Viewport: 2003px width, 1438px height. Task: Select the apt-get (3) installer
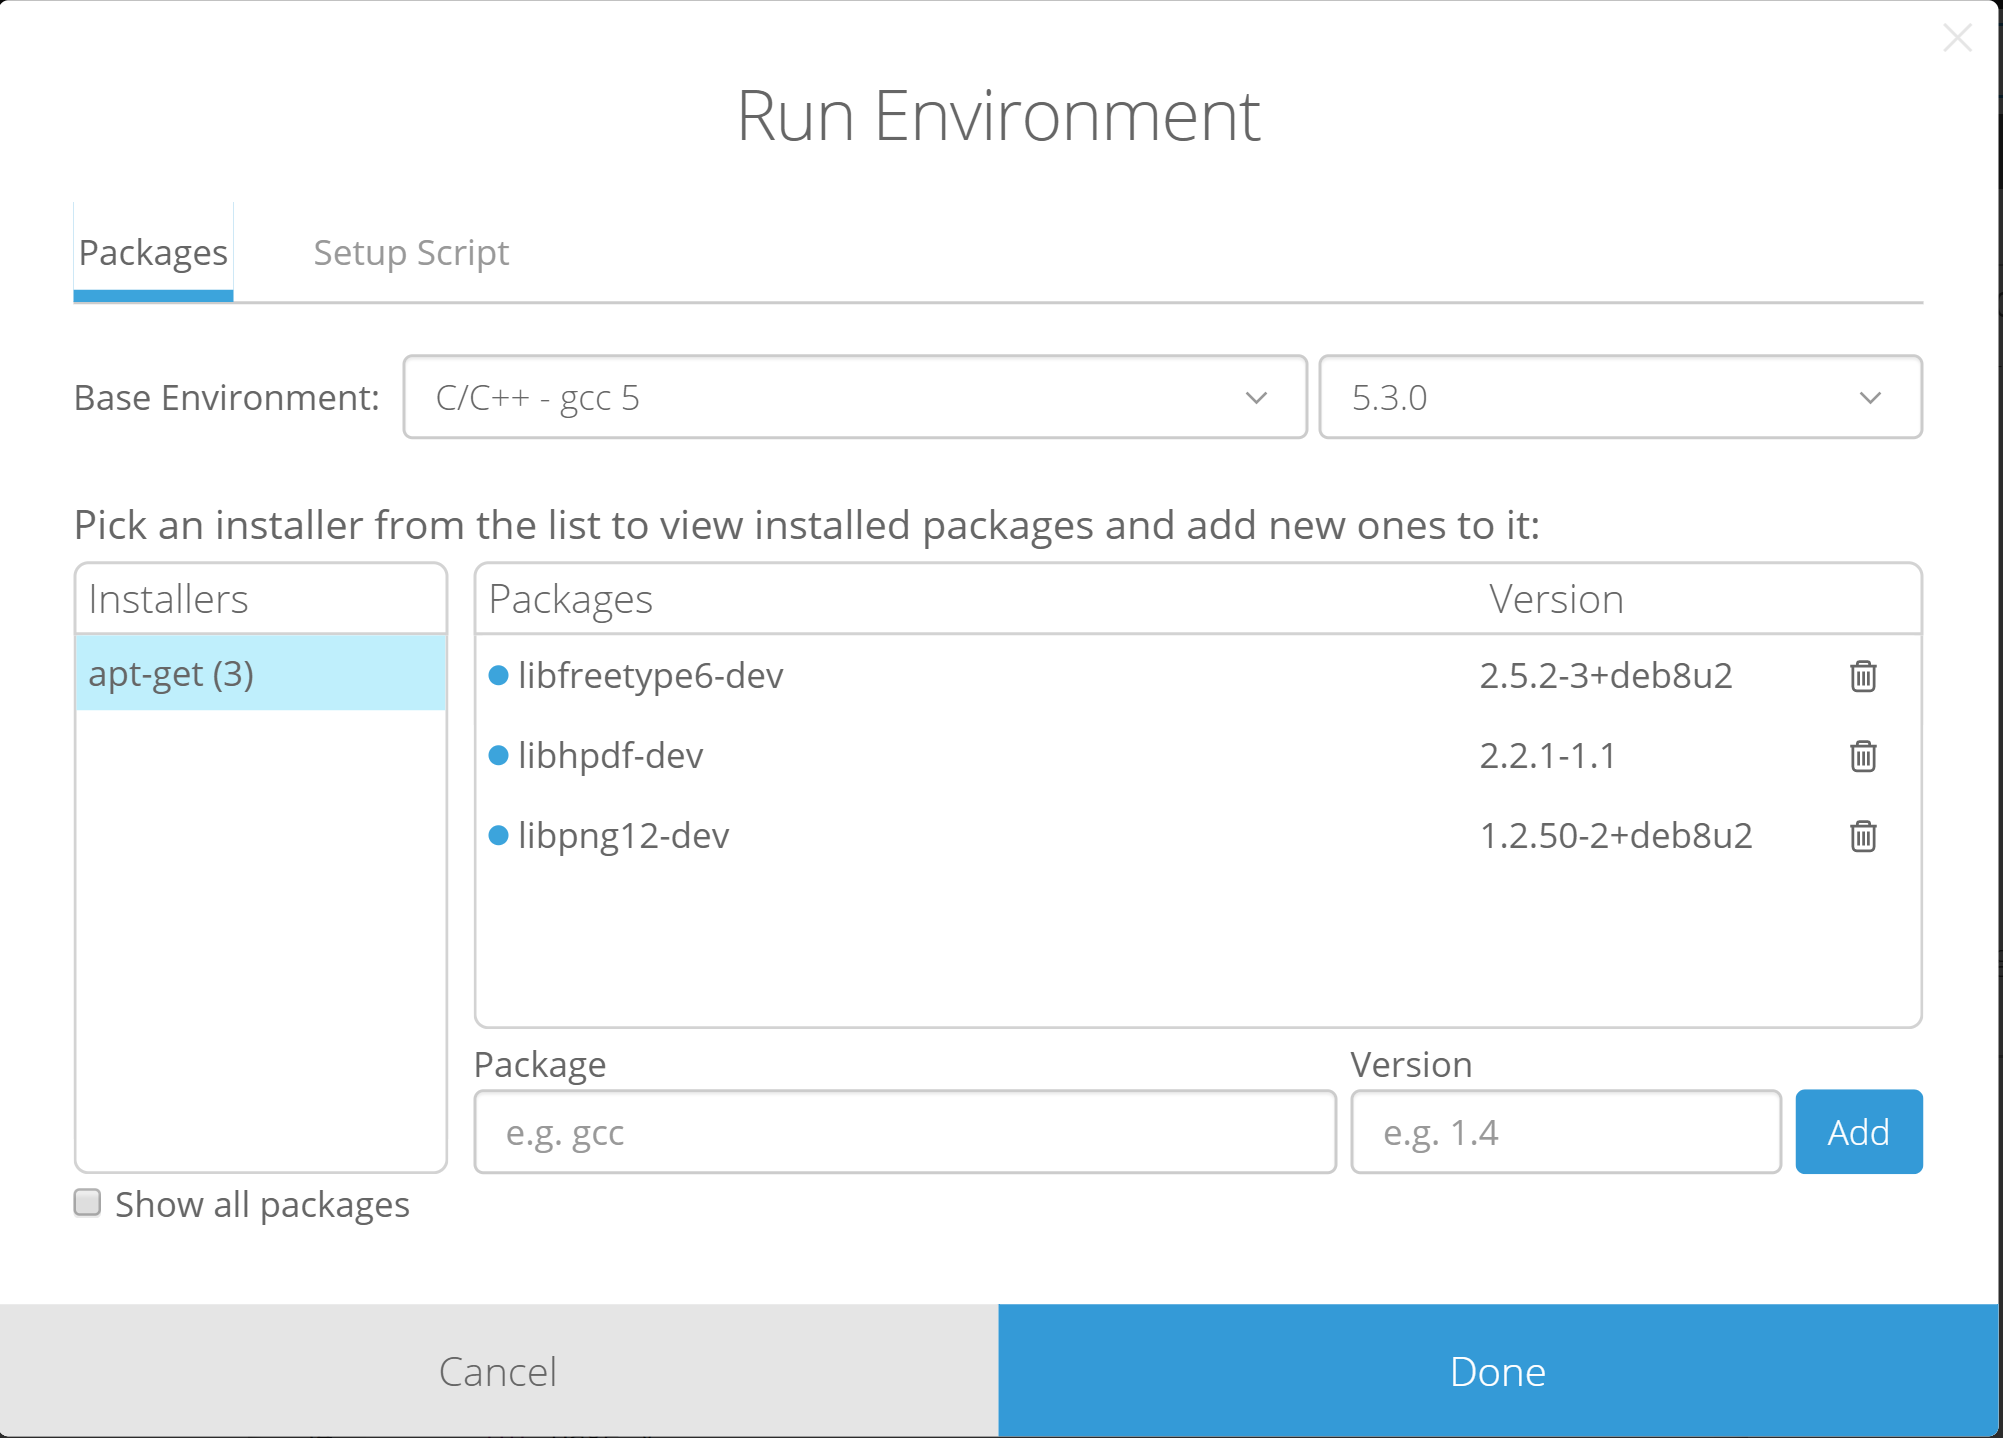261,673
